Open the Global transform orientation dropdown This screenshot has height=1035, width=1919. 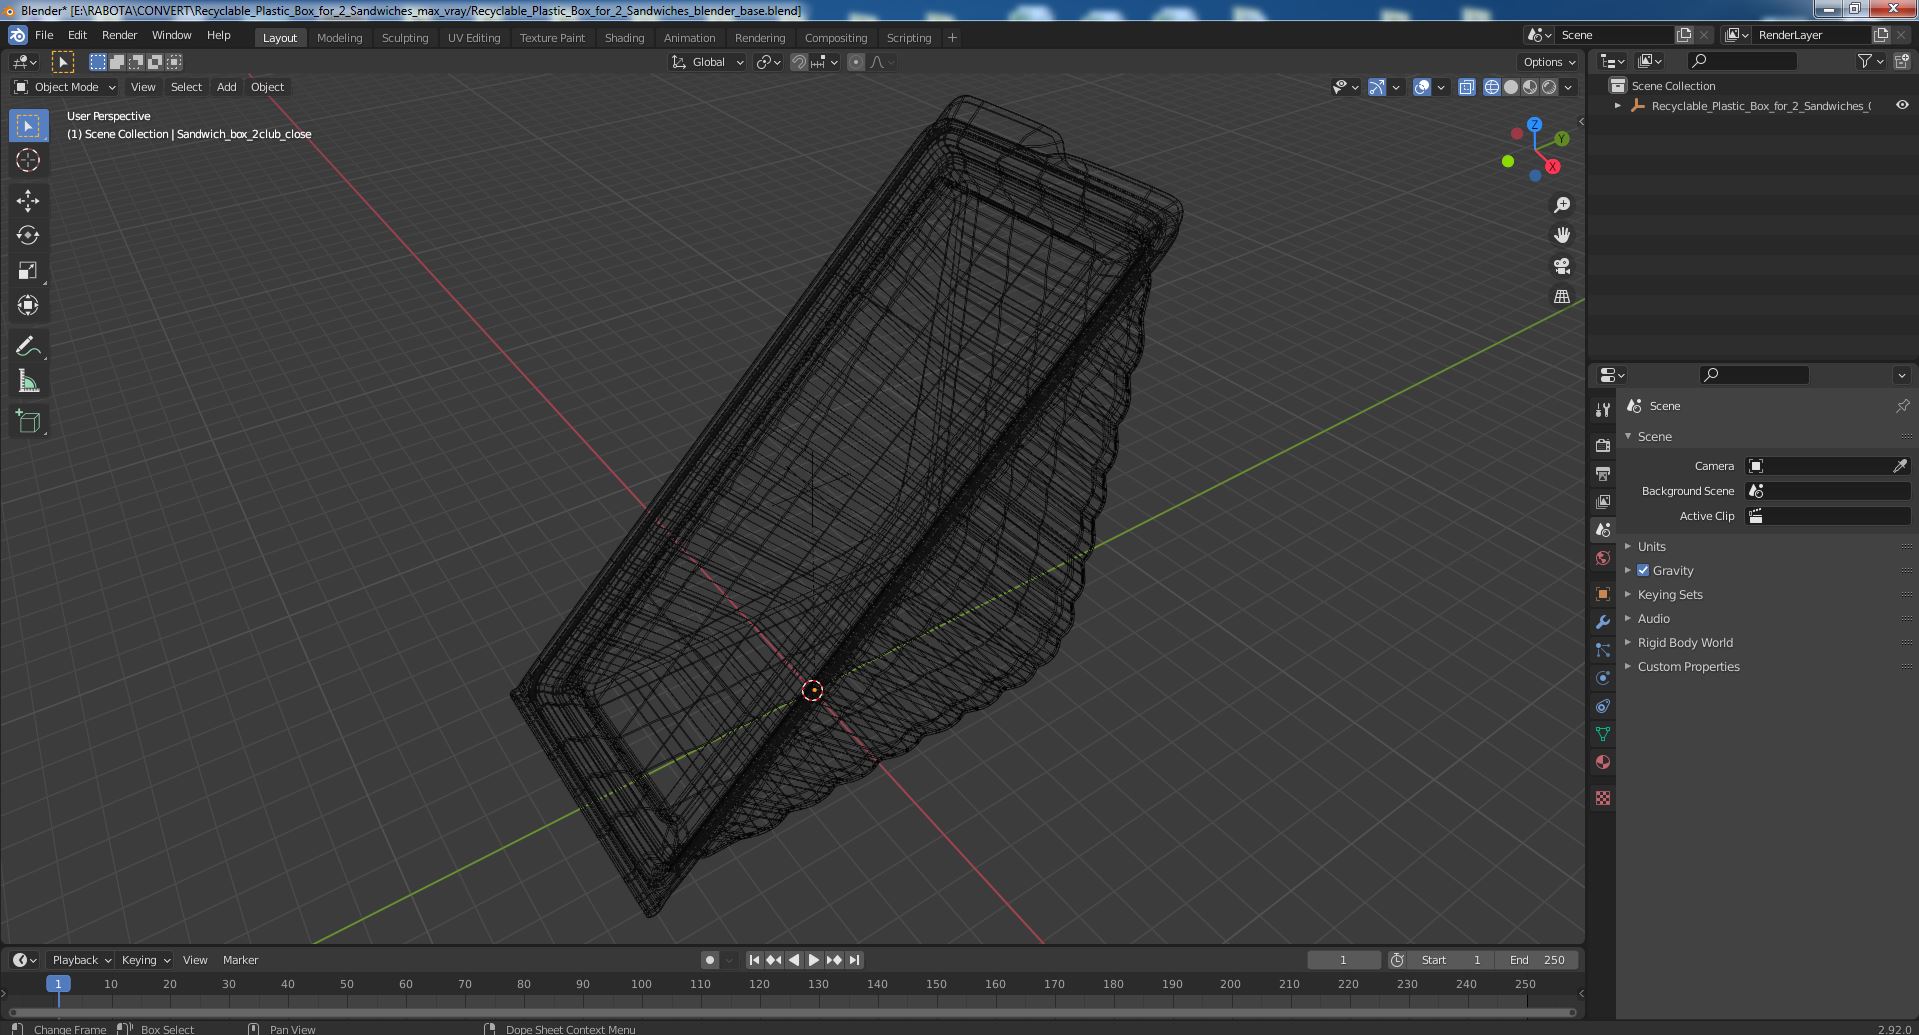click(x=708, y=62)
